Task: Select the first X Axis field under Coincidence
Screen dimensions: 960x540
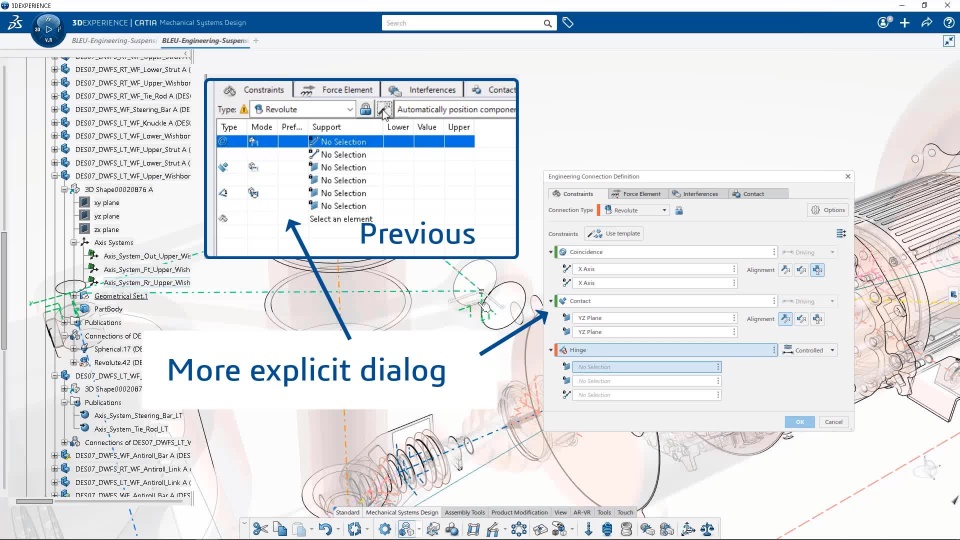Action: pyautogui.click(x=655, y=269)
